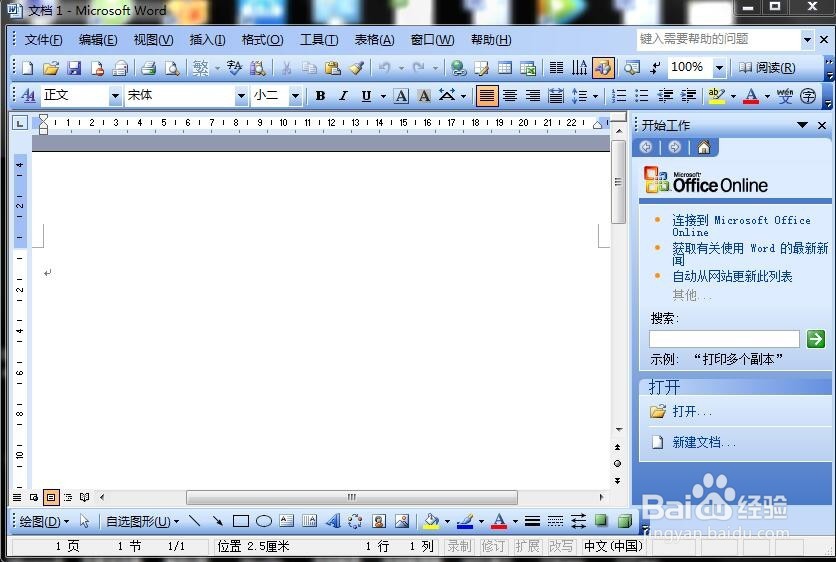Create a new blank document icon
The width and height of the screenshot is (836, 562).
(x=28, y=68)
